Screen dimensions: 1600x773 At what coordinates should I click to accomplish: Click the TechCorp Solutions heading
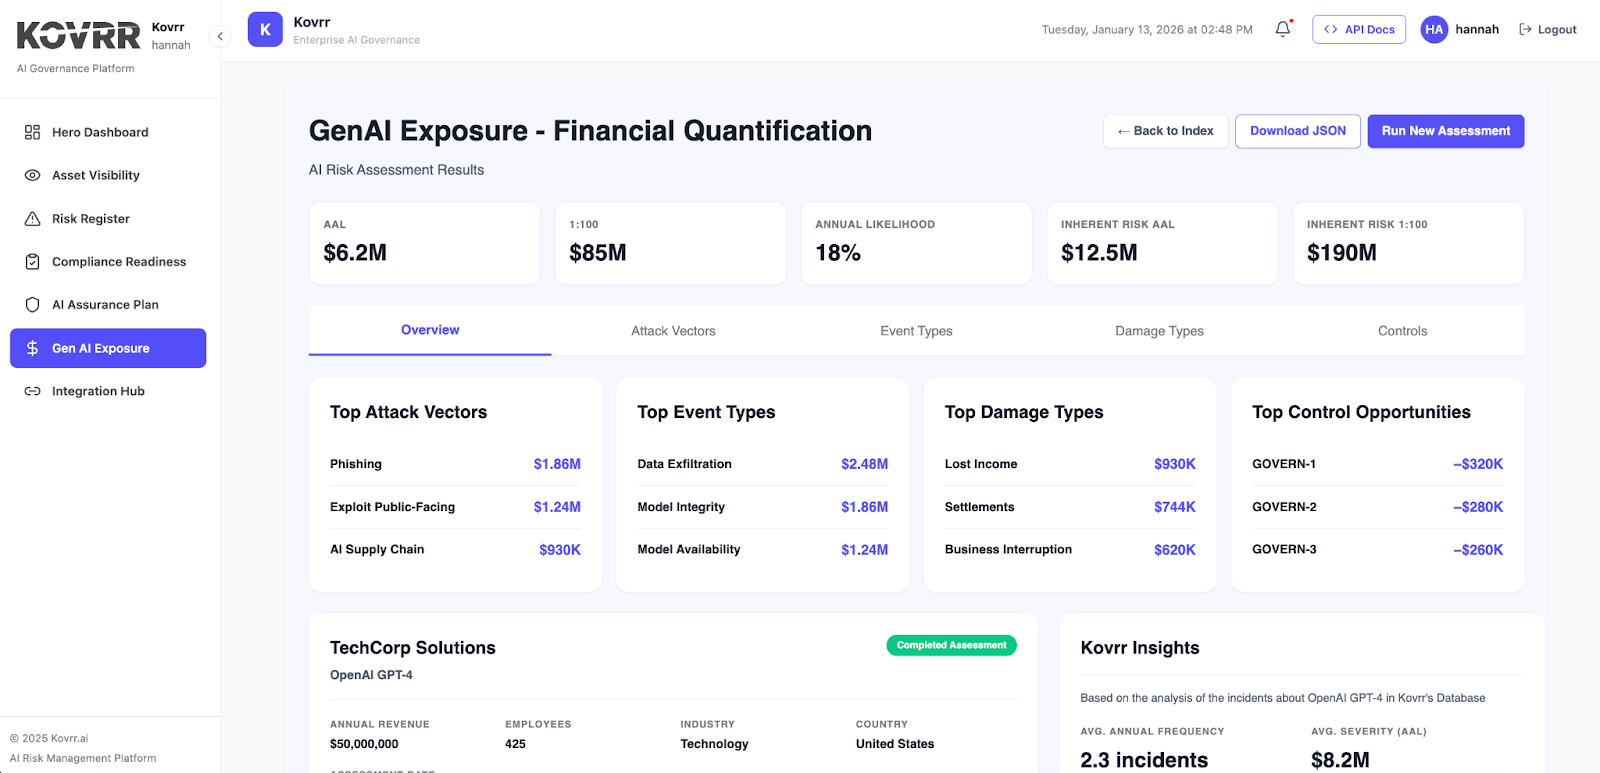tap(413, 648)
